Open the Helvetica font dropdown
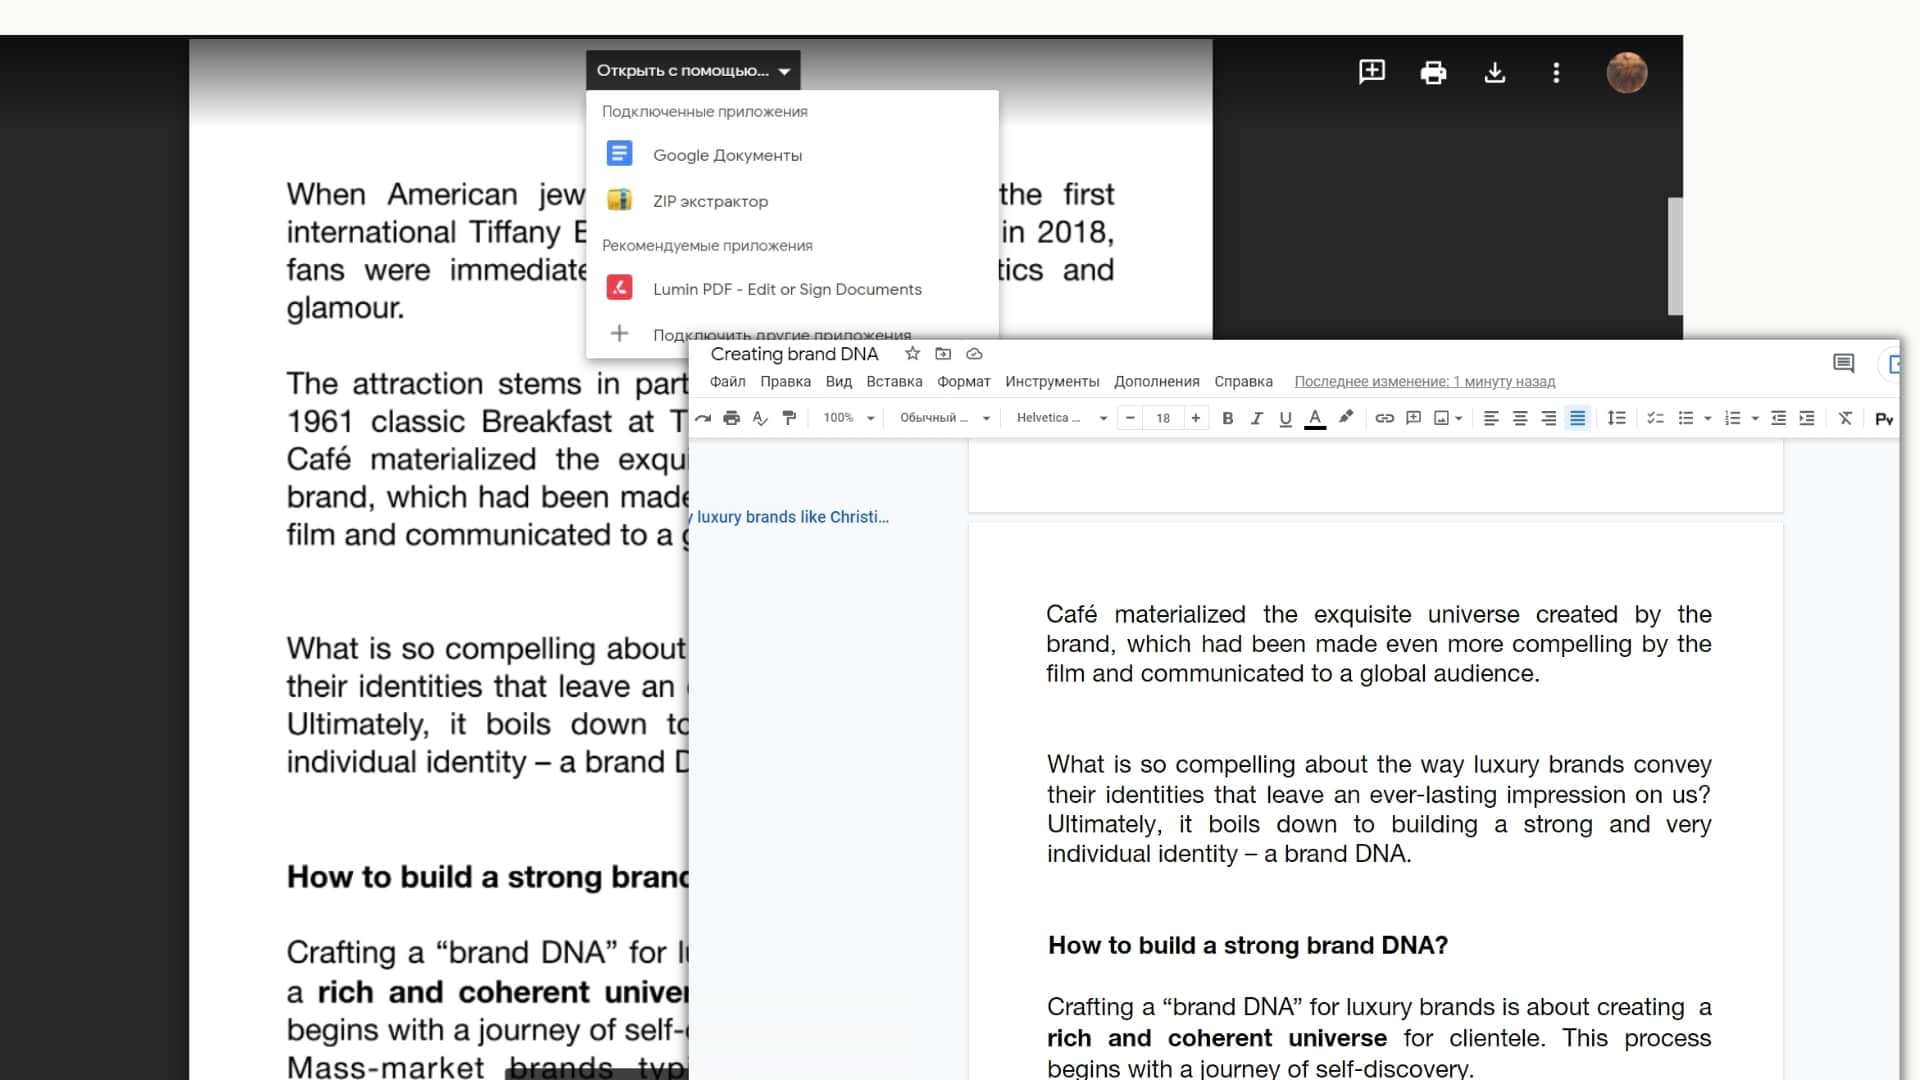This screenshot has height=1080, width=1920. pos(1061,418)
